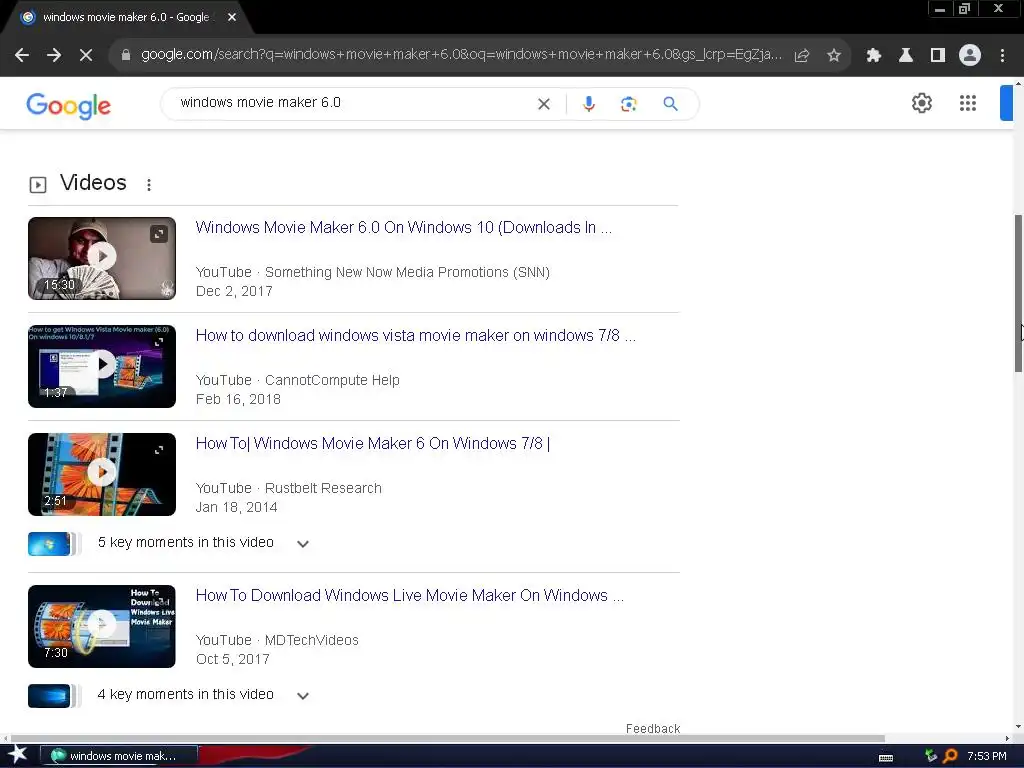Viewport: 1024px width, 768px height.
Task: Stop loading the page
Action: click(x=86, y=56)
